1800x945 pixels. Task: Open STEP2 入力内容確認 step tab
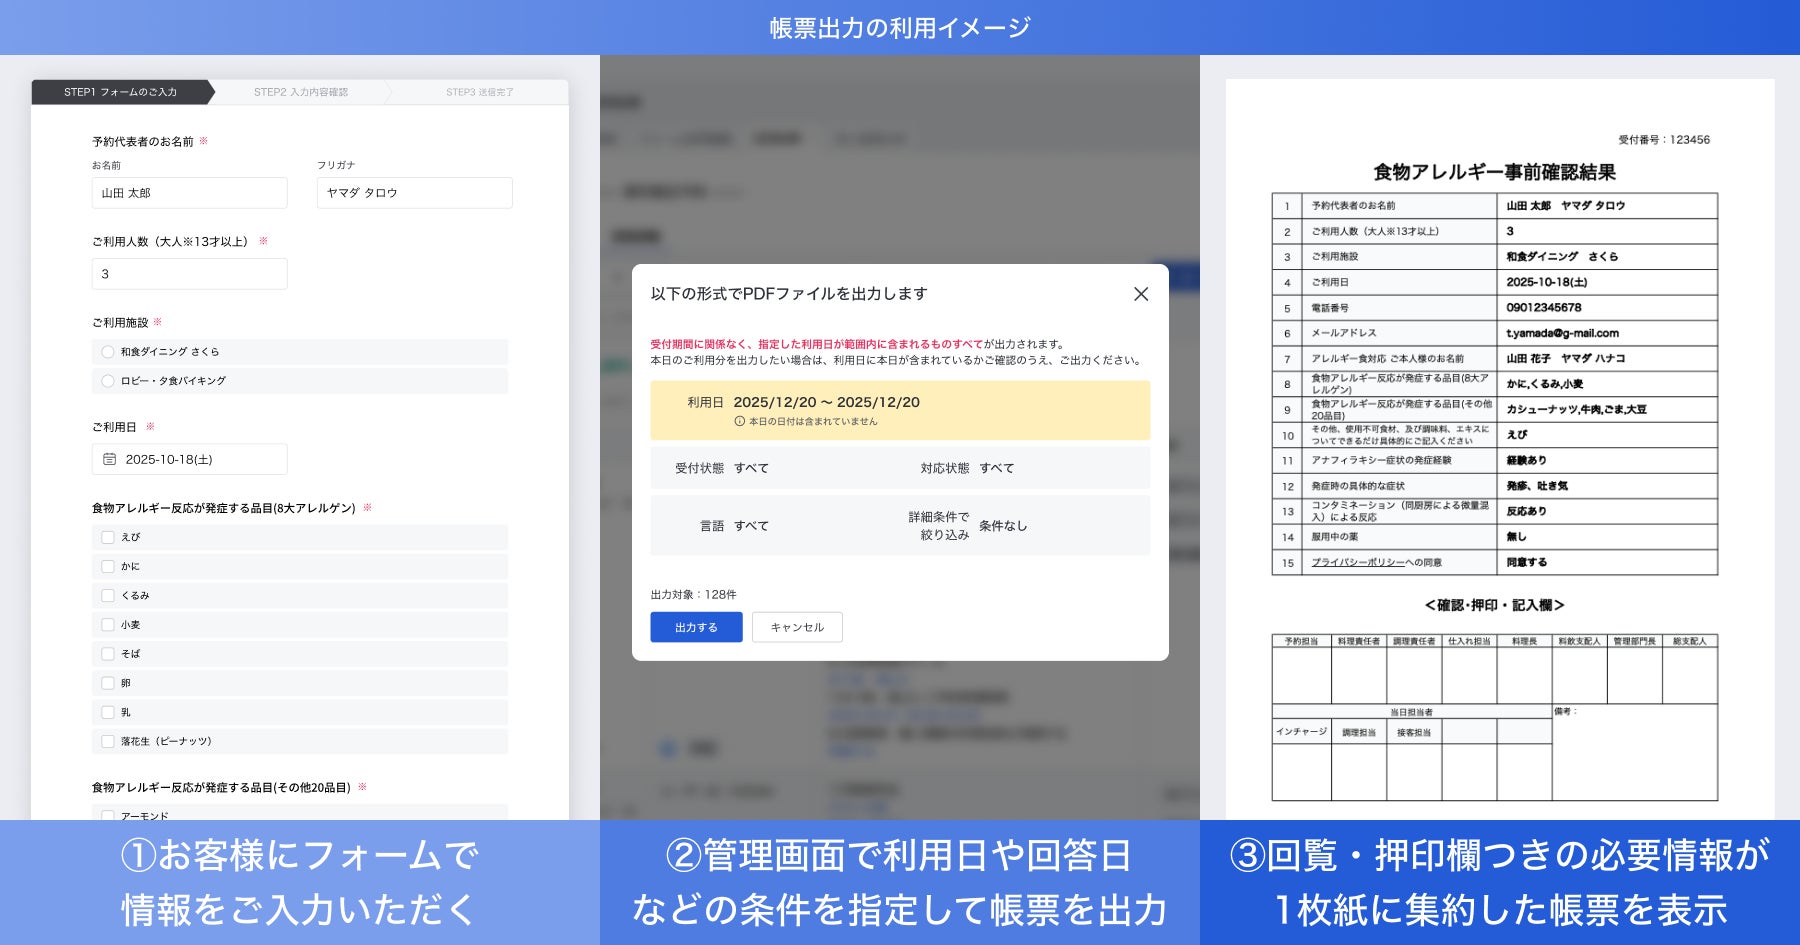point(301,92)
